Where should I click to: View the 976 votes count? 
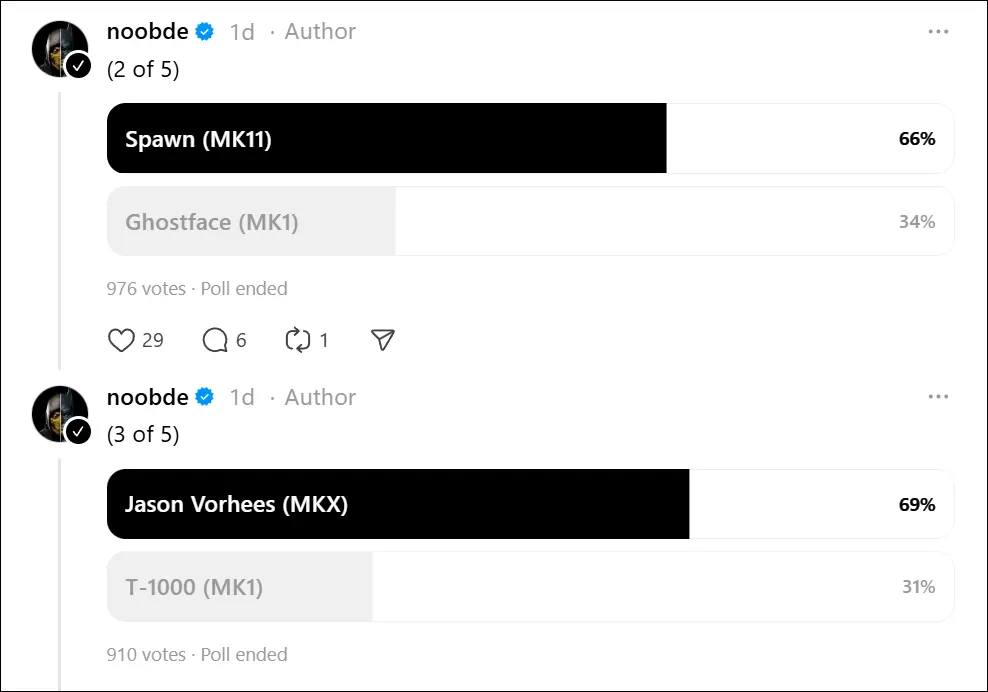tap(146, 289)
